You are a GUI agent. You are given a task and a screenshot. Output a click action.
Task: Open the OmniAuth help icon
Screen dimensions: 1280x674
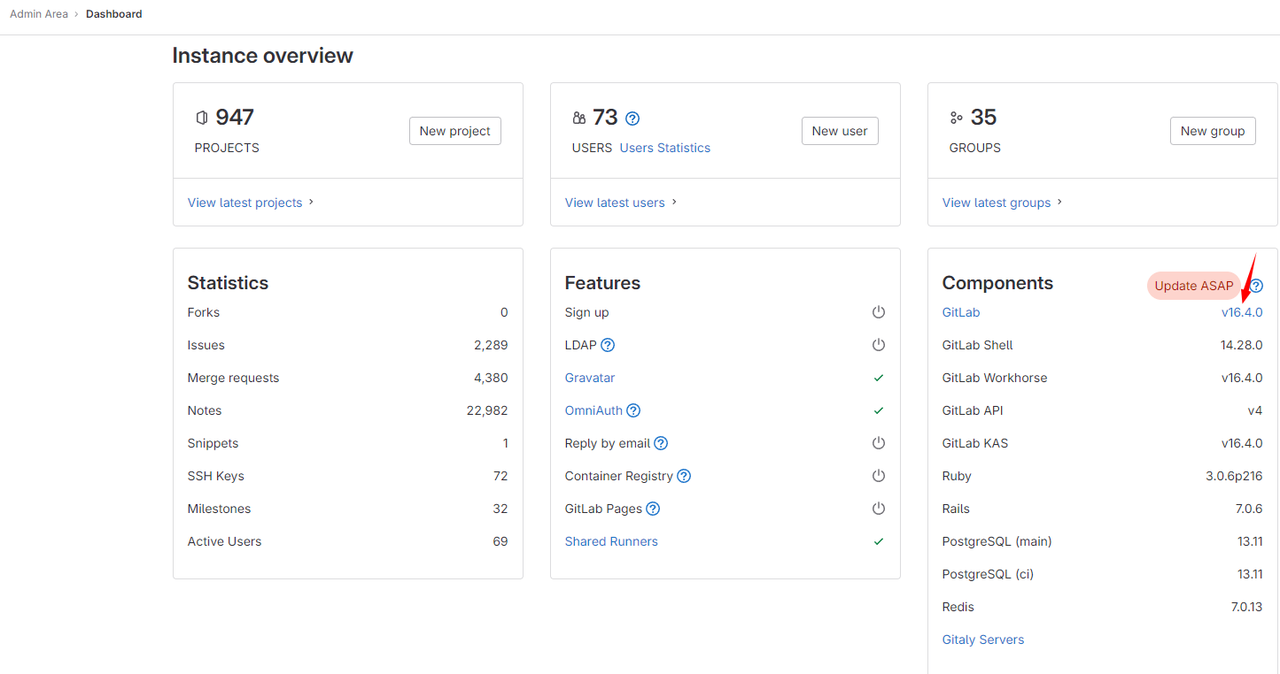[x=633, y=410]
